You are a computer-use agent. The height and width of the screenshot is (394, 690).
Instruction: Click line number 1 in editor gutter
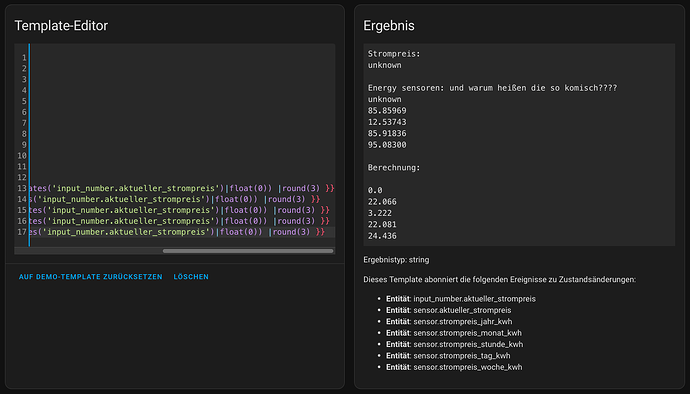coord(24,58)
